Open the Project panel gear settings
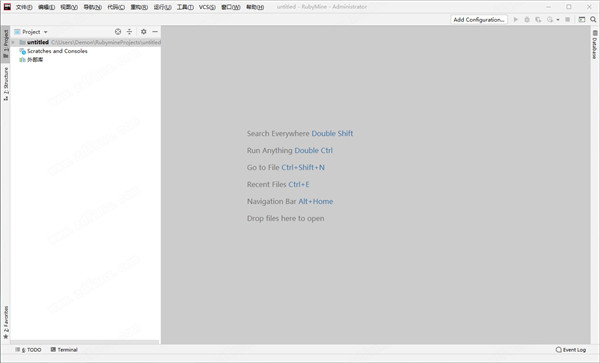This screenshot has width=600, height=363. point(143,32)
